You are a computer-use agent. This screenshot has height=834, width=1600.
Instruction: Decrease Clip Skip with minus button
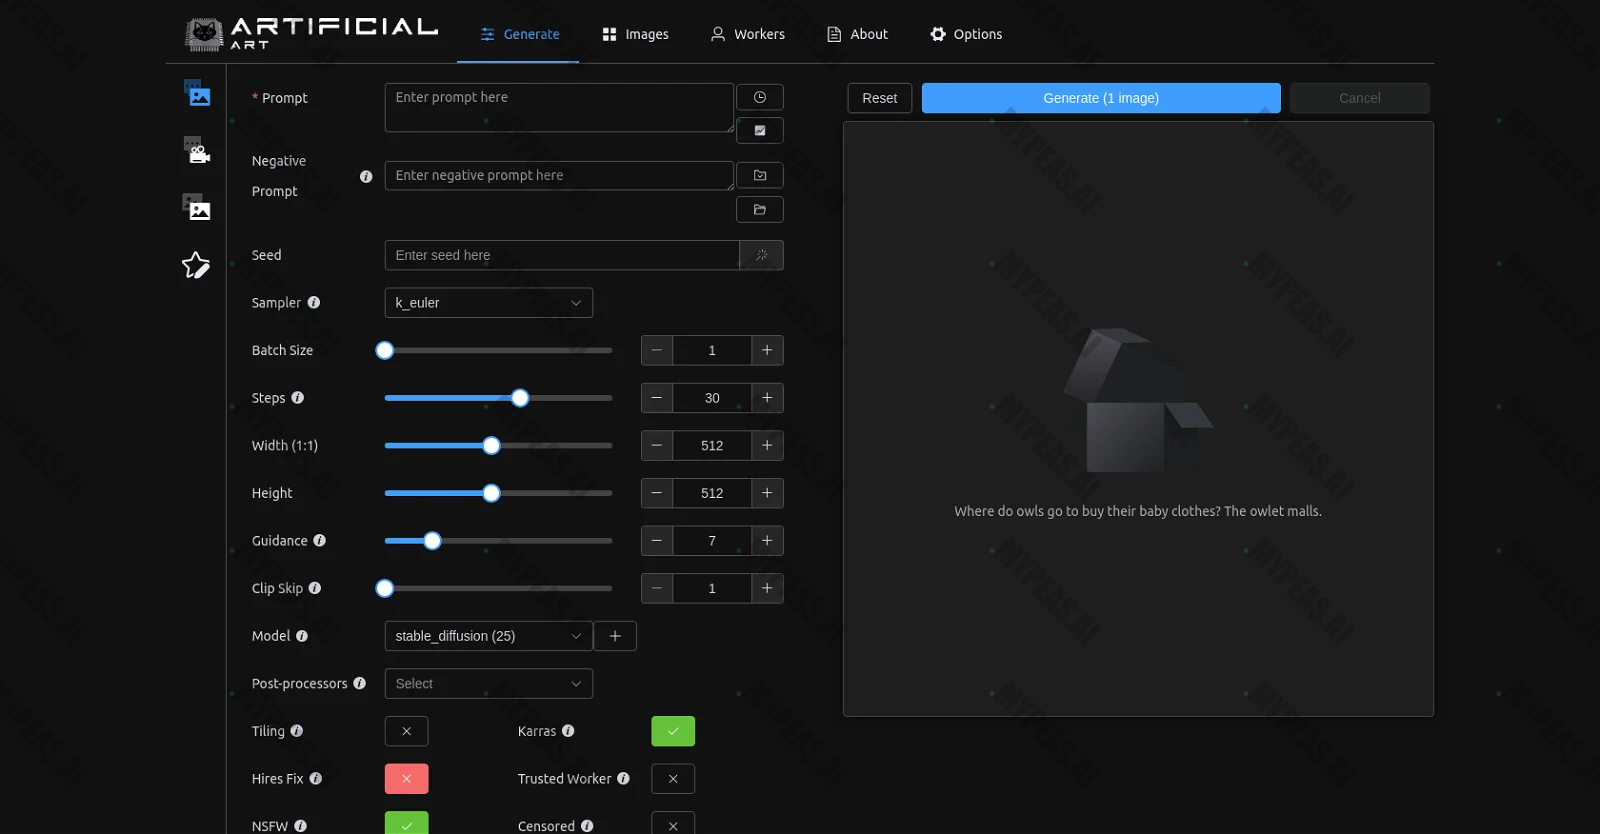point(657,588)
